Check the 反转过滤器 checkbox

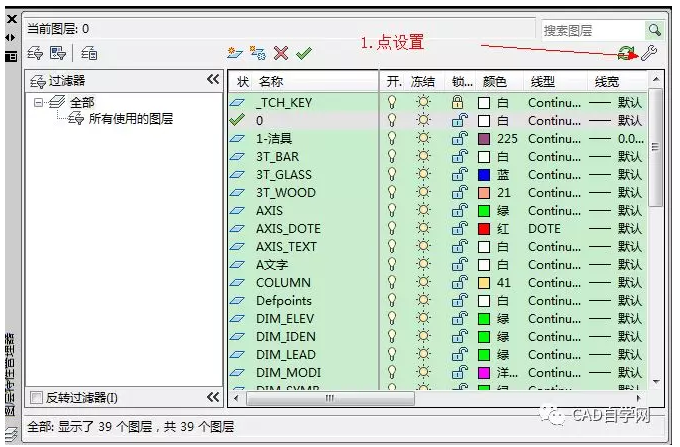(37, 397)
